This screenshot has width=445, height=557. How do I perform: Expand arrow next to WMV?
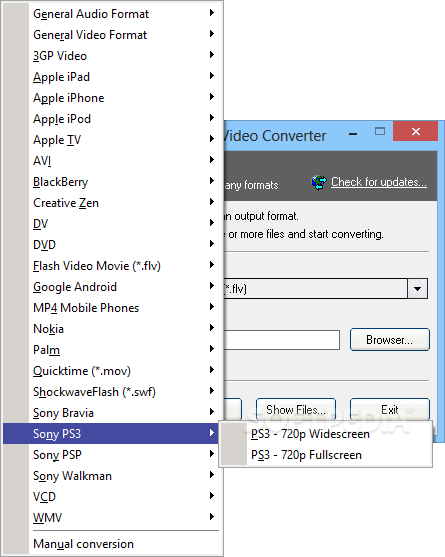point(212,516)
